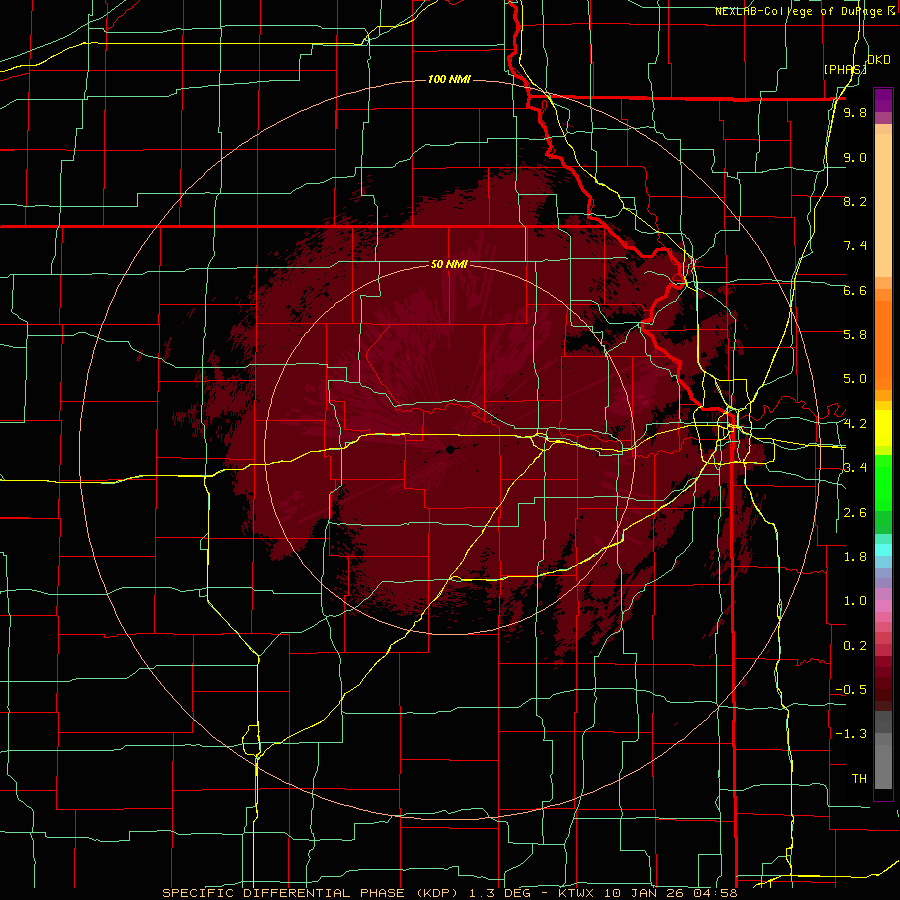This screenshot has height=900, width=900.
Task: Click the -0.5 value on the color scale
Action: (851, 690)
